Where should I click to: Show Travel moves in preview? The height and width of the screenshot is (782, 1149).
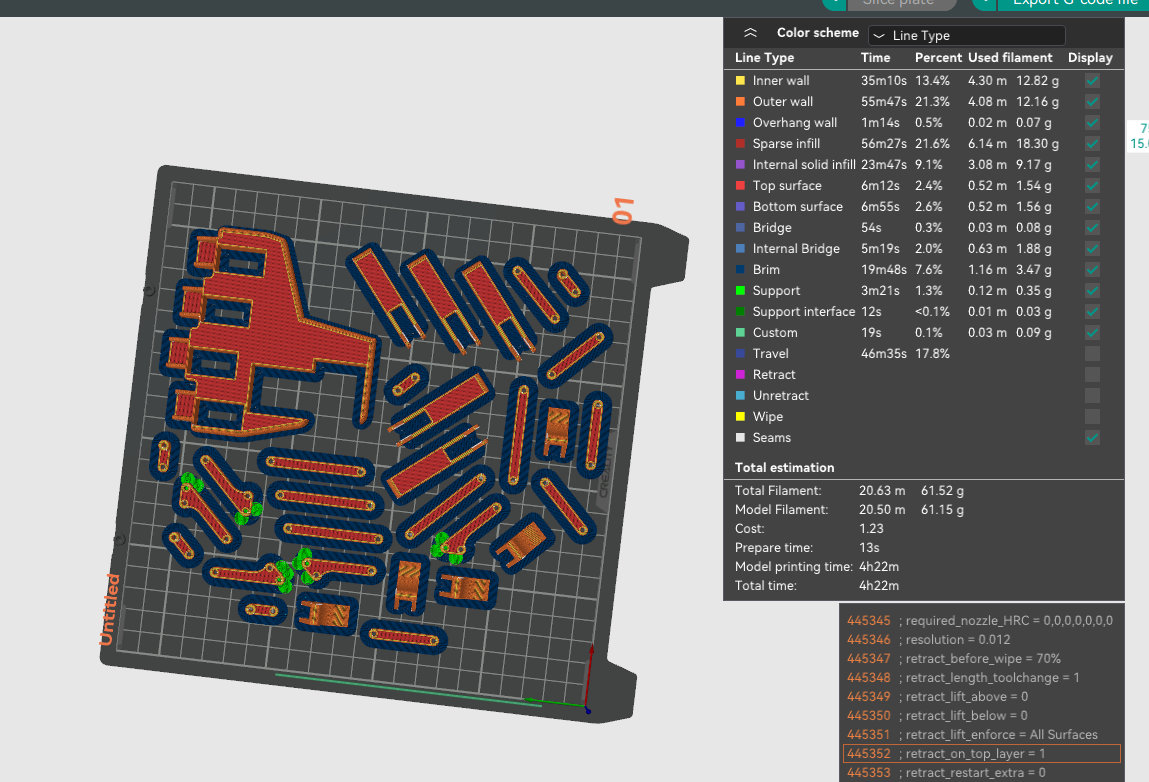tap(1092, 354)
